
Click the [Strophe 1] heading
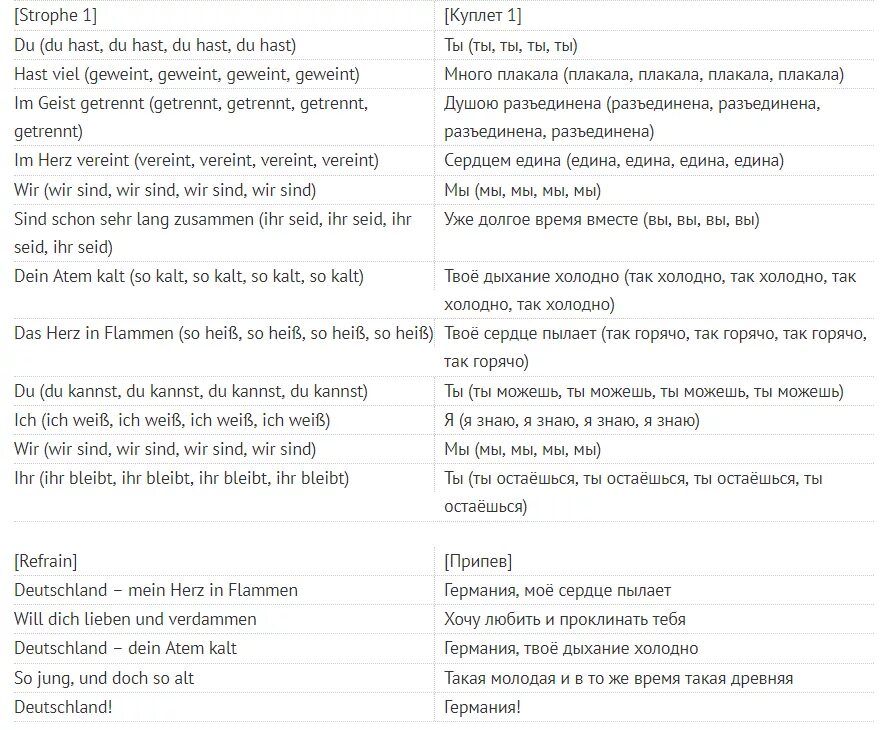pos(56,15)
